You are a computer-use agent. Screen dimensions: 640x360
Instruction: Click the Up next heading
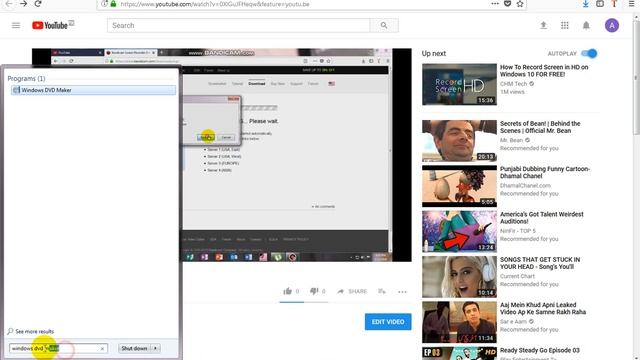click(433, 53)
